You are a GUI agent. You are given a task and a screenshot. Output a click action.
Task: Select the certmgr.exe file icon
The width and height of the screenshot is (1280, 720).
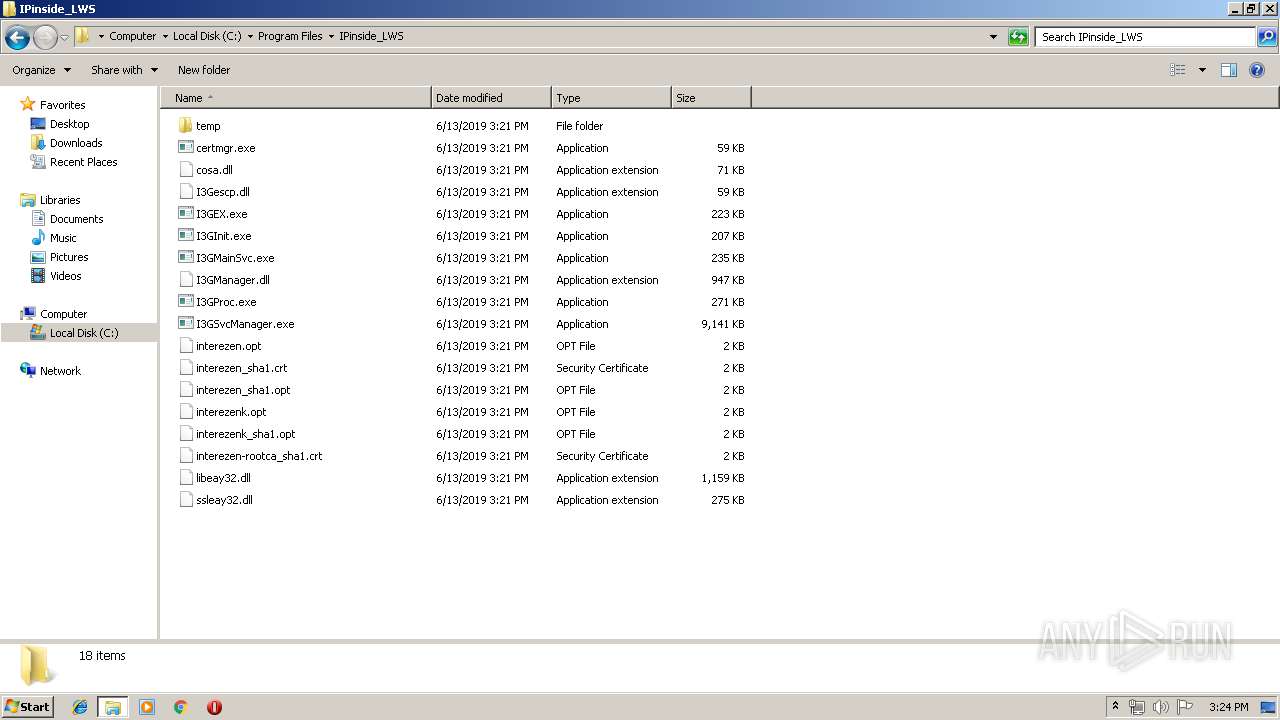click(x=185, y=148)
